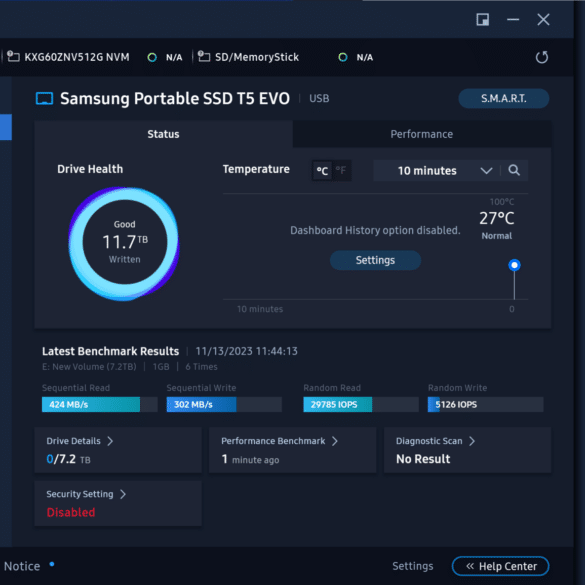This screenshot has height=585, width=585.
Task: Click the temperature graph data point marker
Action: (514, 265)
